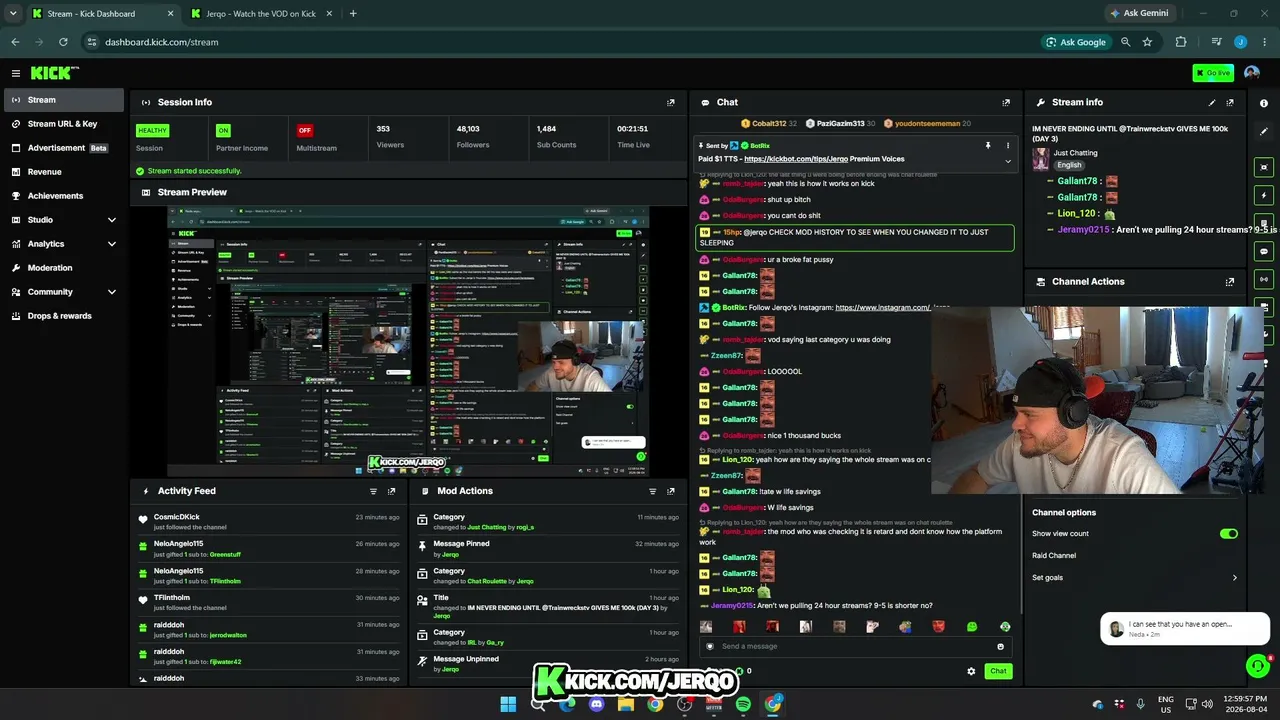Pop out the Stream info panel
Viewport: 1280px width, 720px height.
click(x=1230, y=102)
